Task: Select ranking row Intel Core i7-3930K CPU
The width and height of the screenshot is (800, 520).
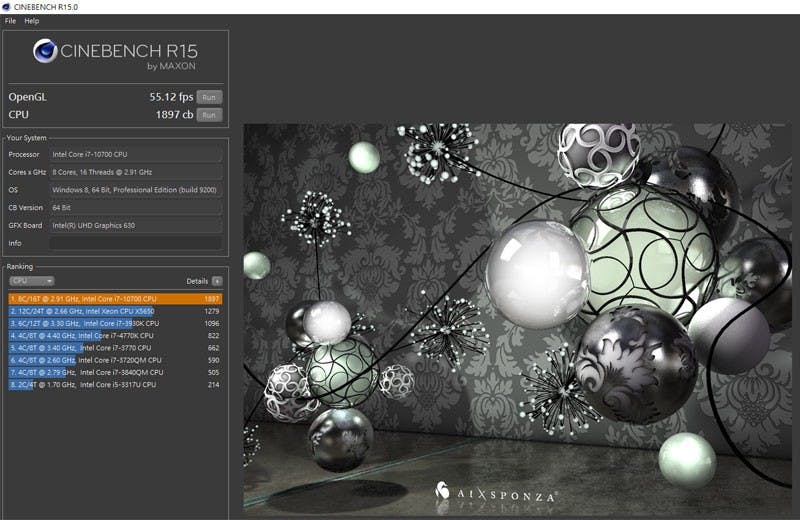Action: [115, 323]
